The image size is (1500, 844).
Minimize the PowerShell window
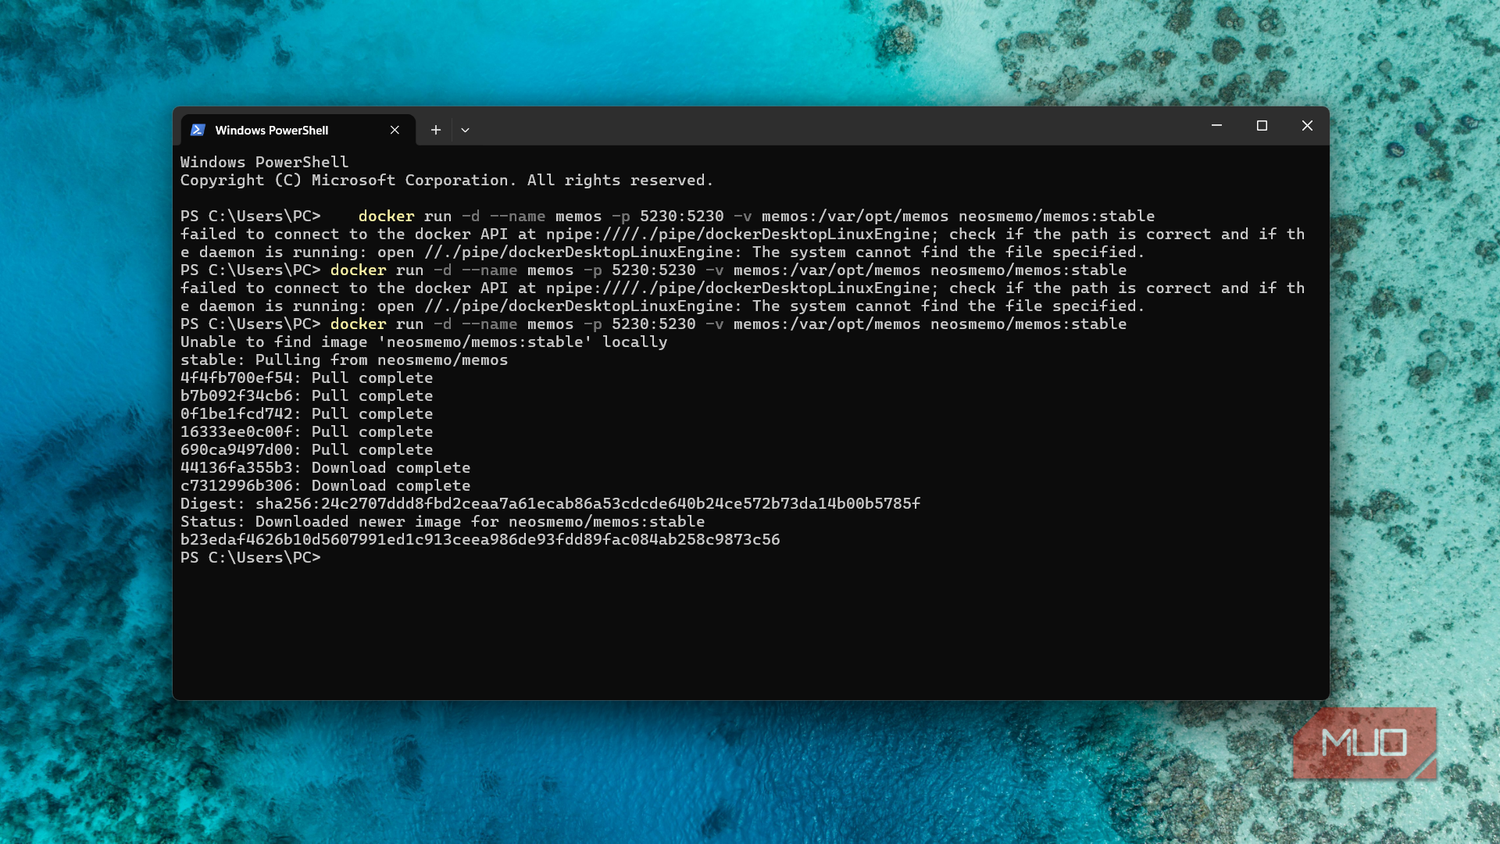coord(1217,126)
